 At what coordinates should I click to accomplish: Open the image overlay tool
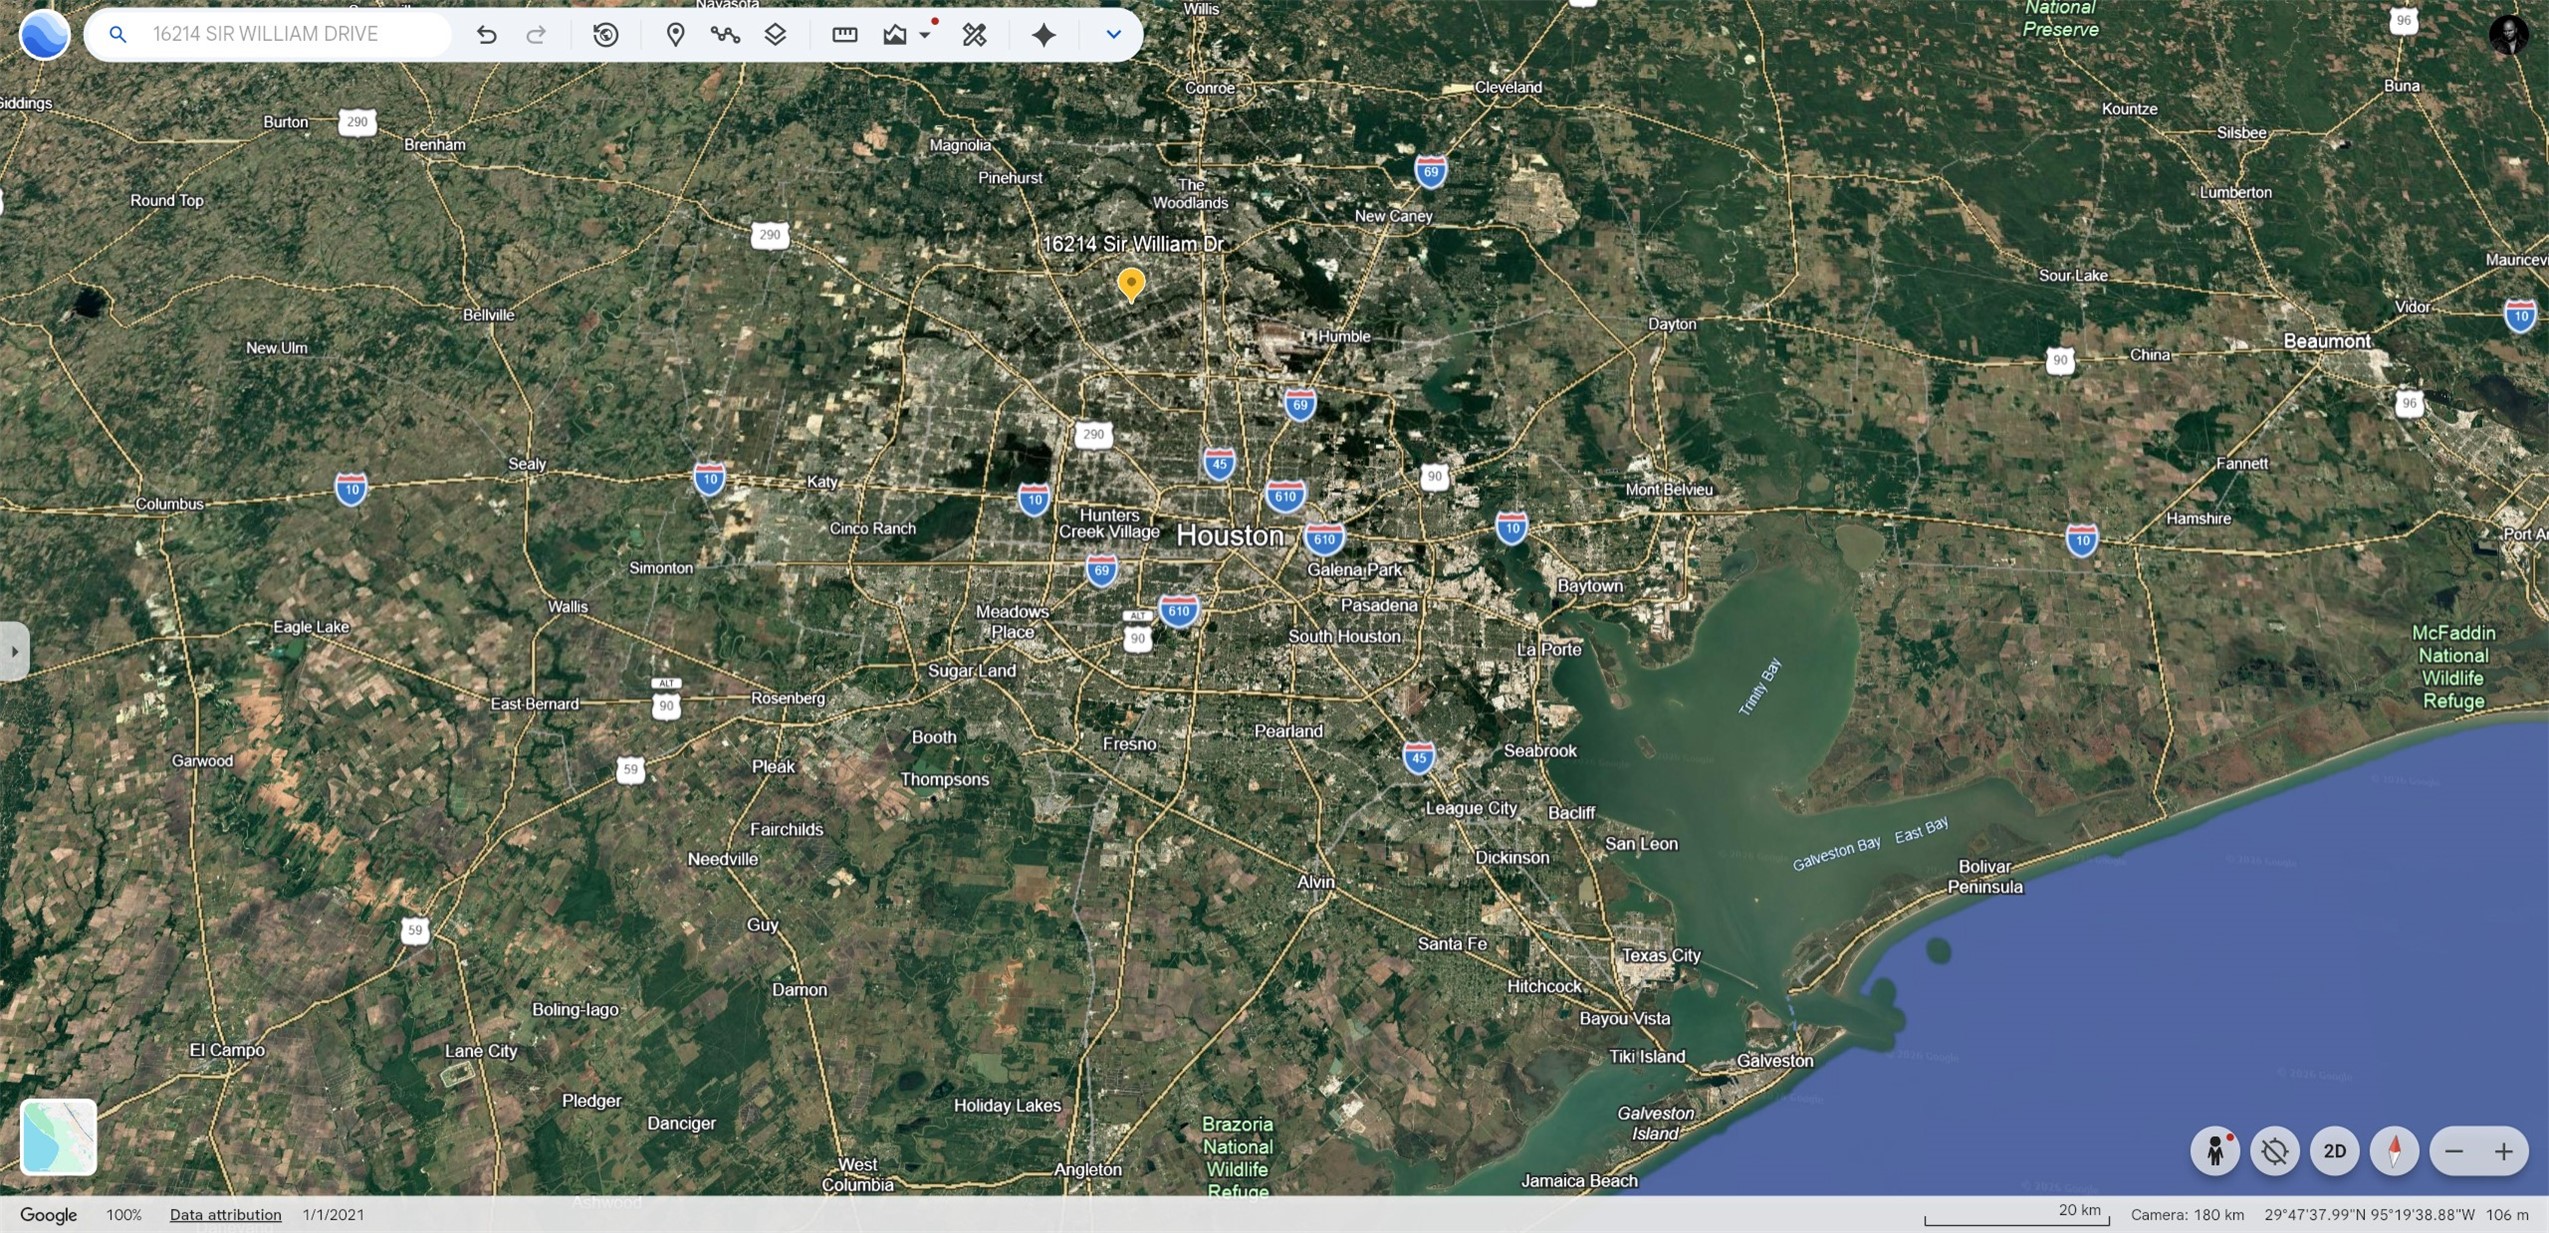(x=895, y=35)
